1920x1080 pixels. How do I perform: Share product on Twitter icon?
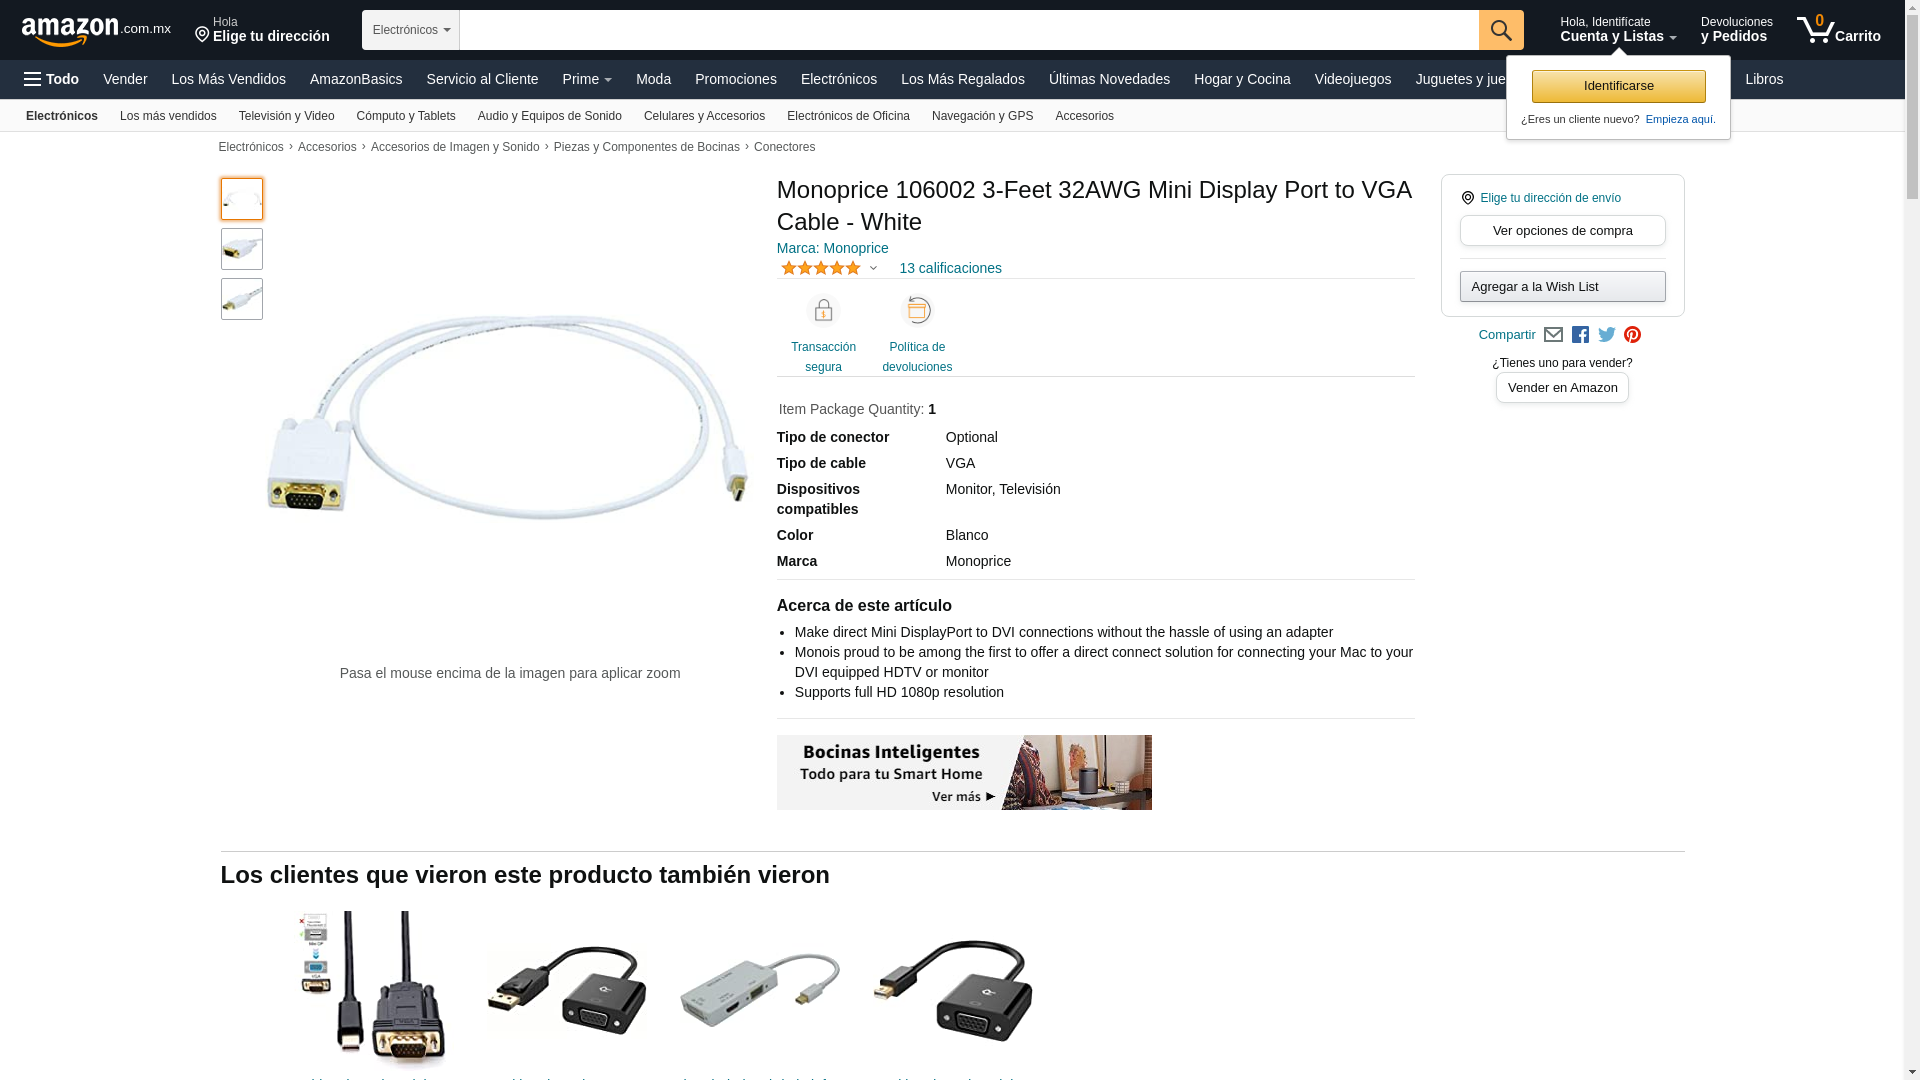pyautogui.click(x=1607, y=335)
